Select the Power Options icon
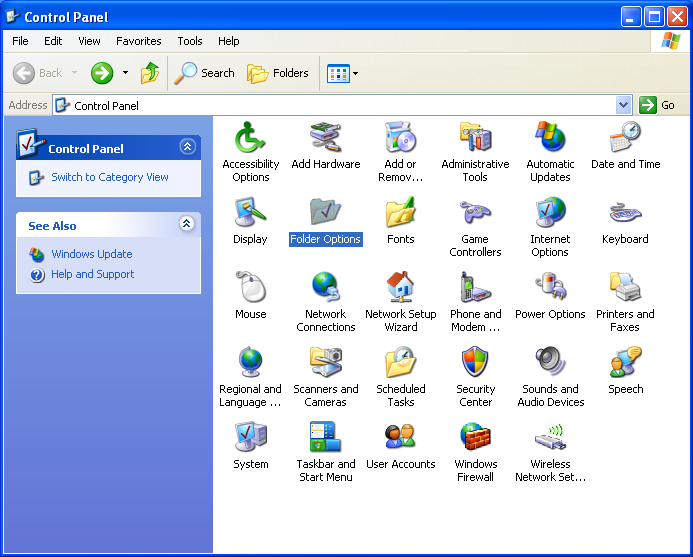 [x=550, y=287]
